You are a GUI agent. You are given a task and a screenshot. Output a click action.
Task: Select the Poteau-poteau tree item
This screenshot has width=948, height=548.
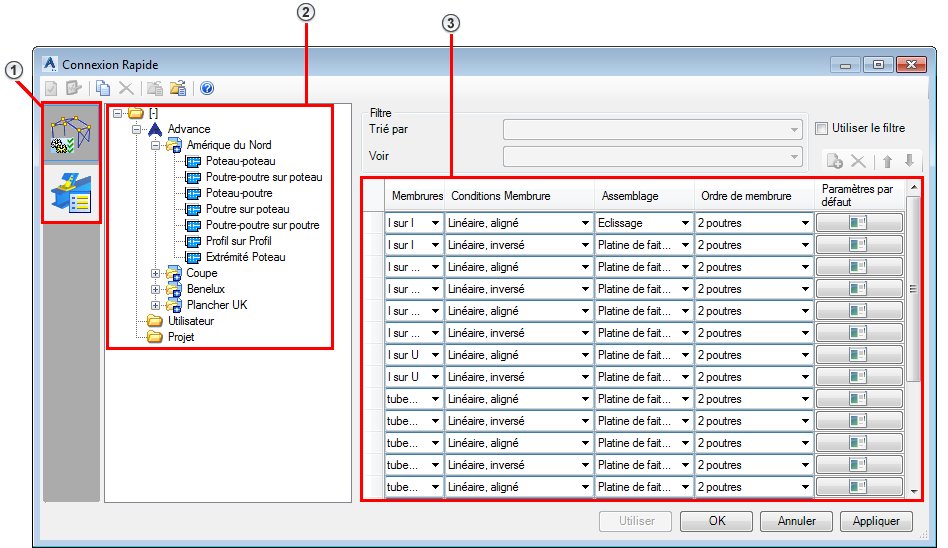pos(241,161)
